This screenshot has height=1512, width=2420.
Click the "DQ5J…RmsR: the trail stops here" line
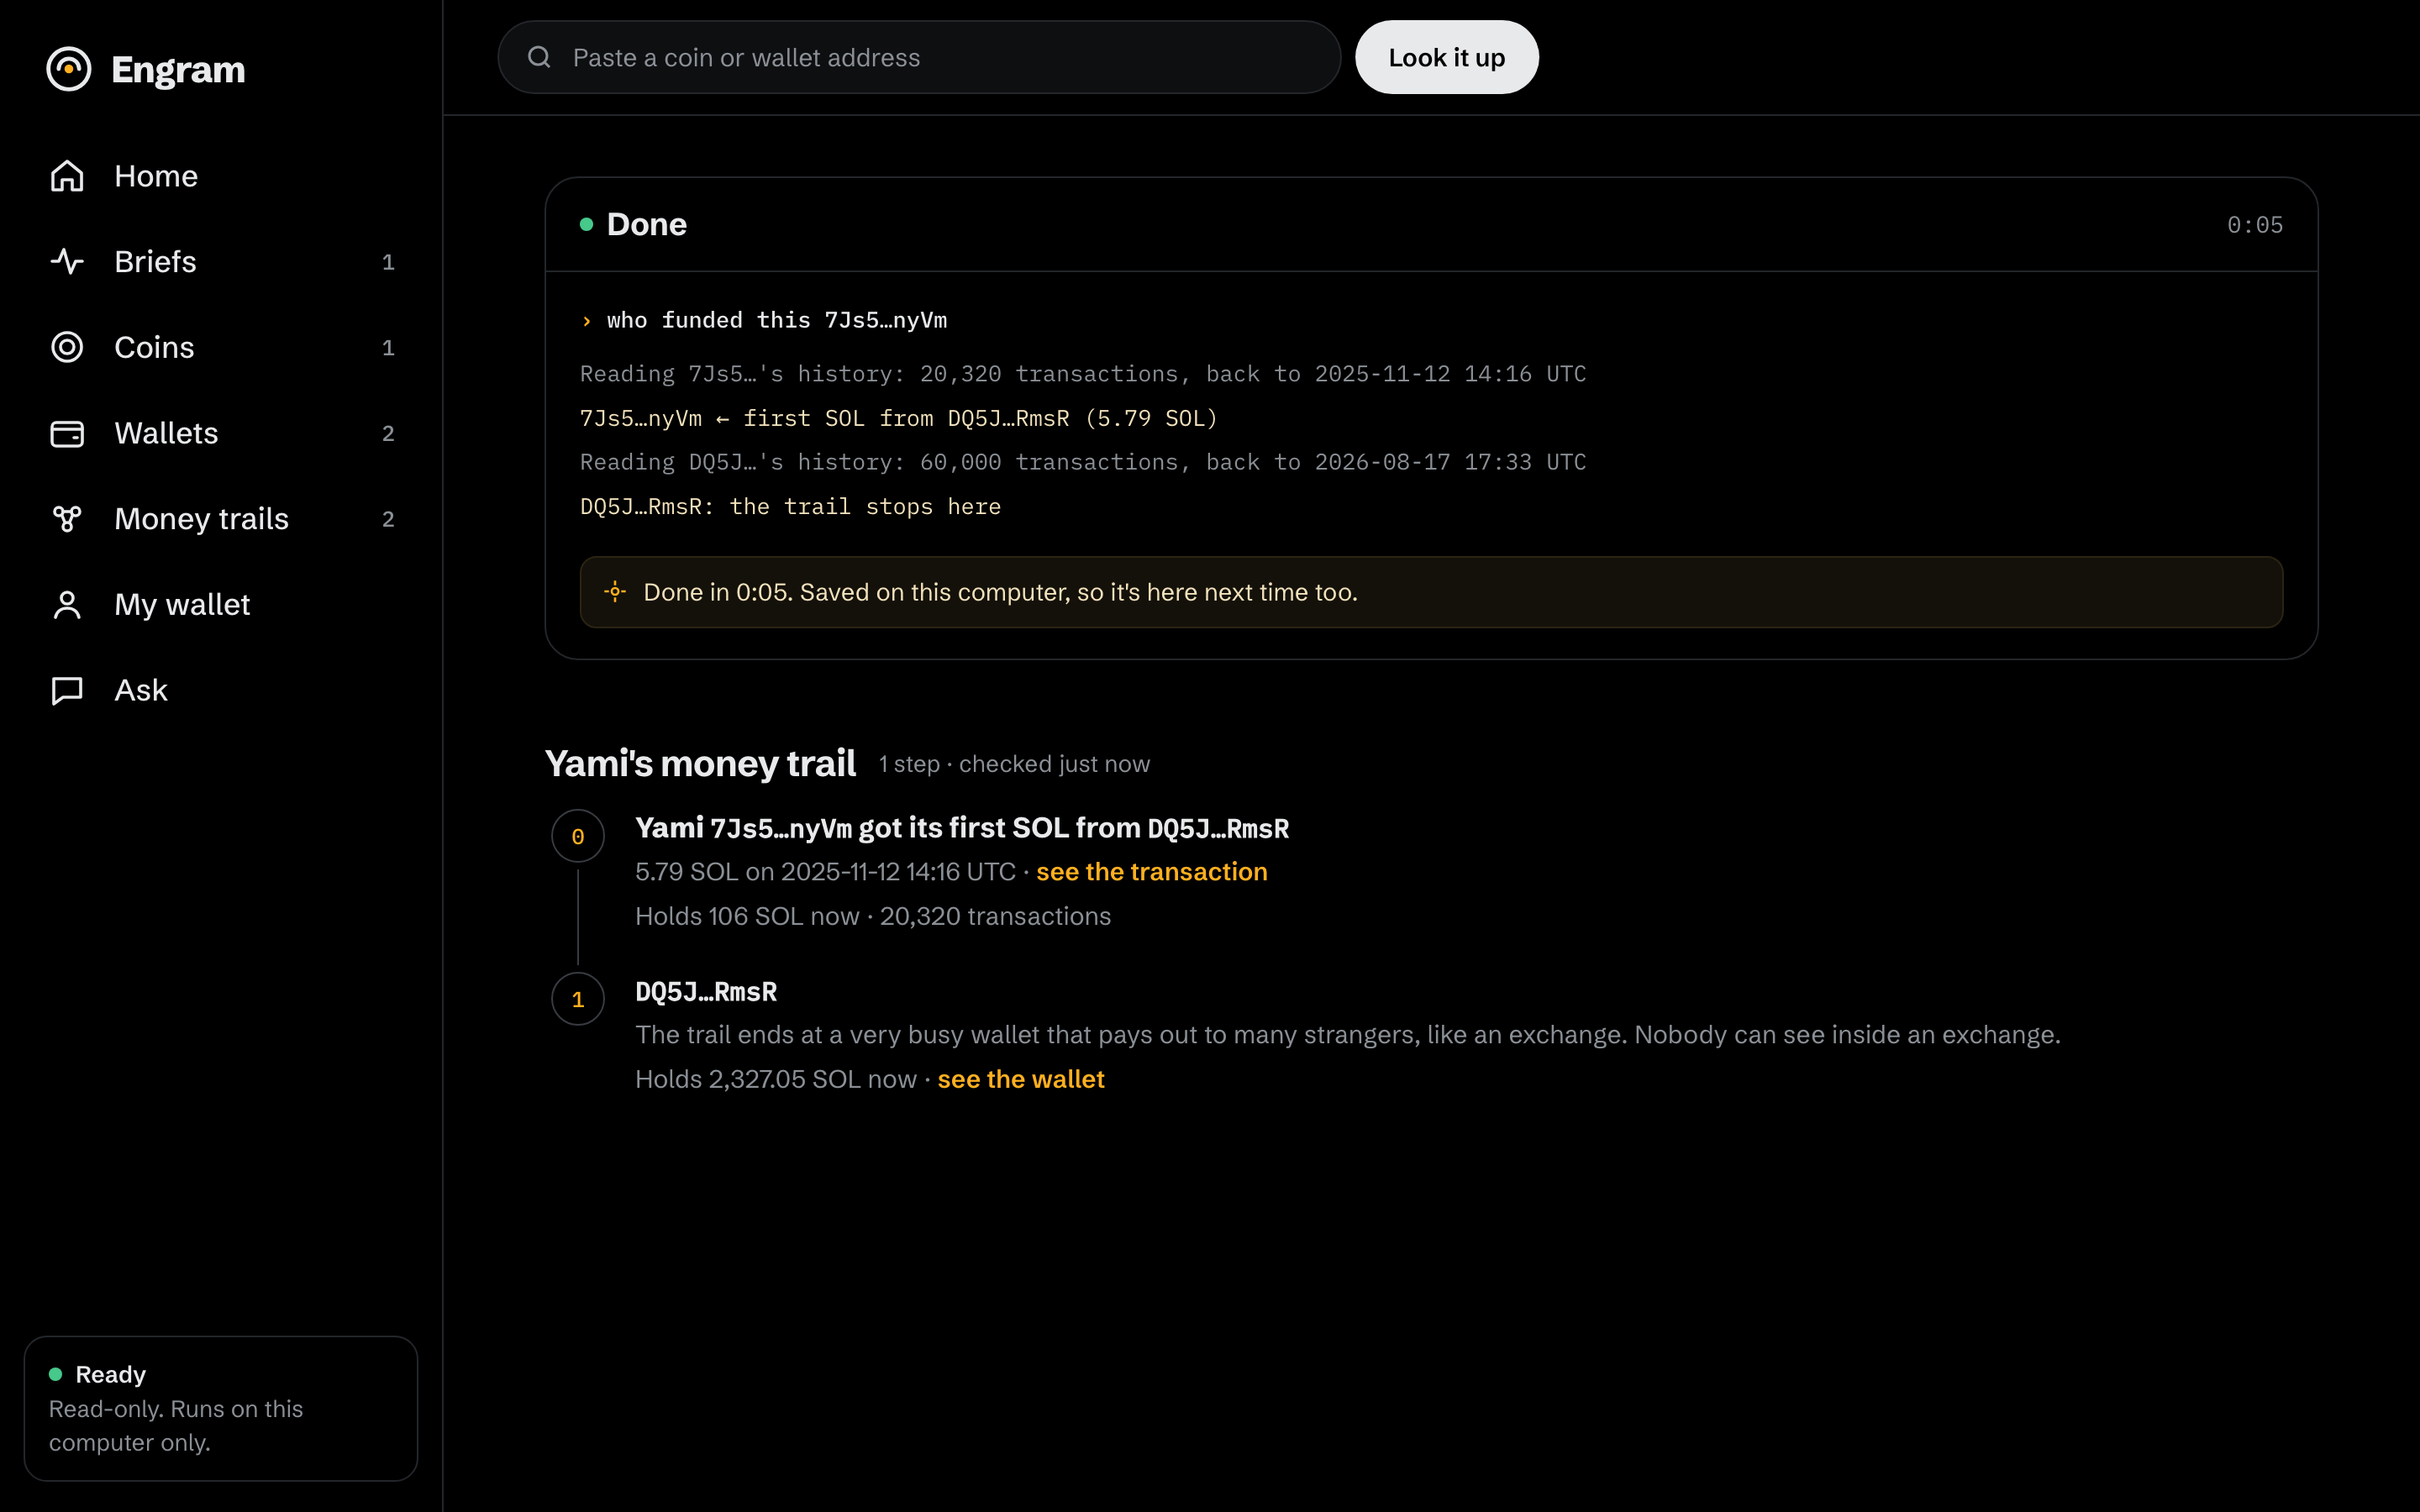tap(790, 507)
